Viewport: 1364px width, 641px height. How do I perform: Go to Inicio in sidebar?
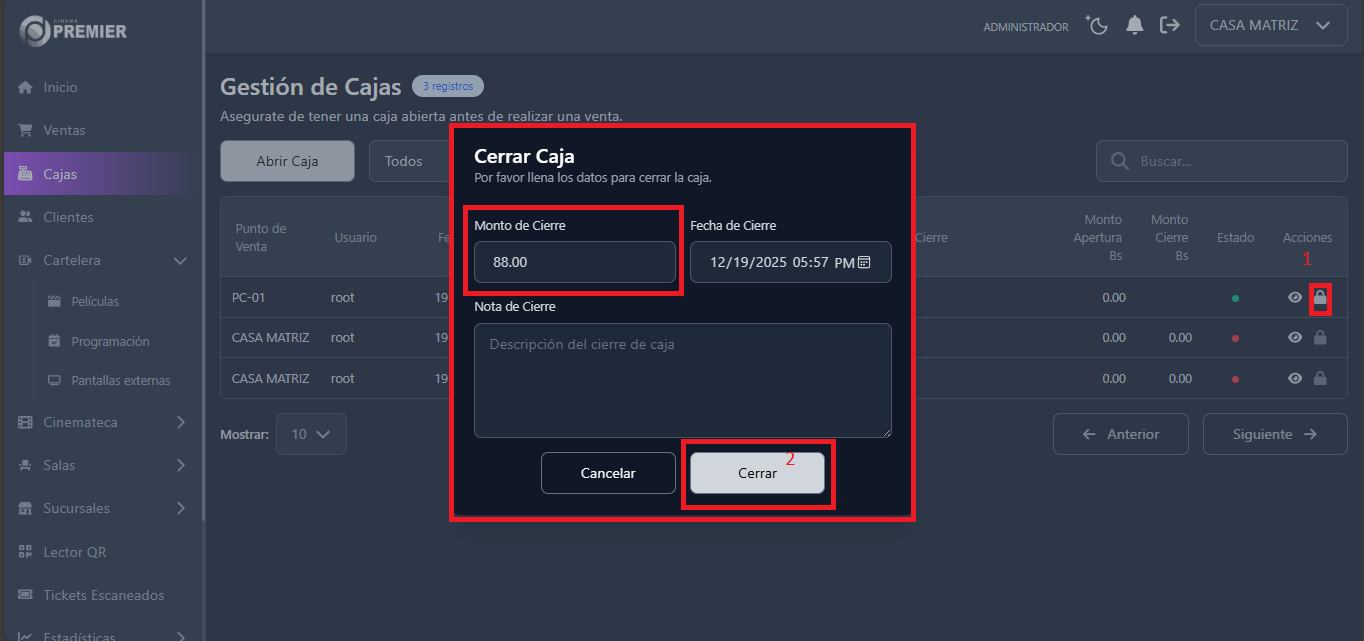point(60,88)
